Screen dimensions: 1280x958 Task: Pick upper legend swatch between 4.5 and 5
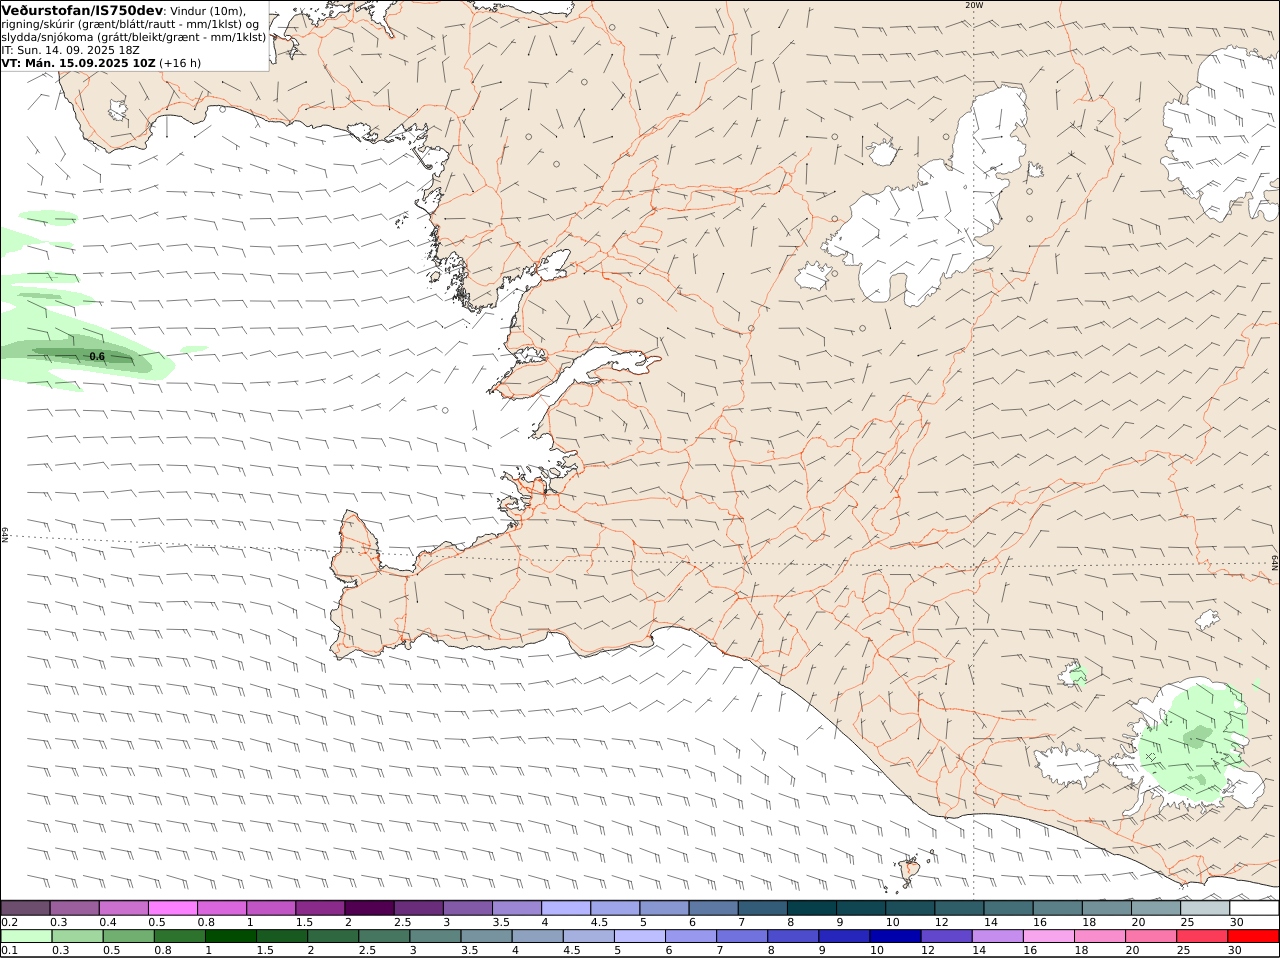tap(615, 907)
